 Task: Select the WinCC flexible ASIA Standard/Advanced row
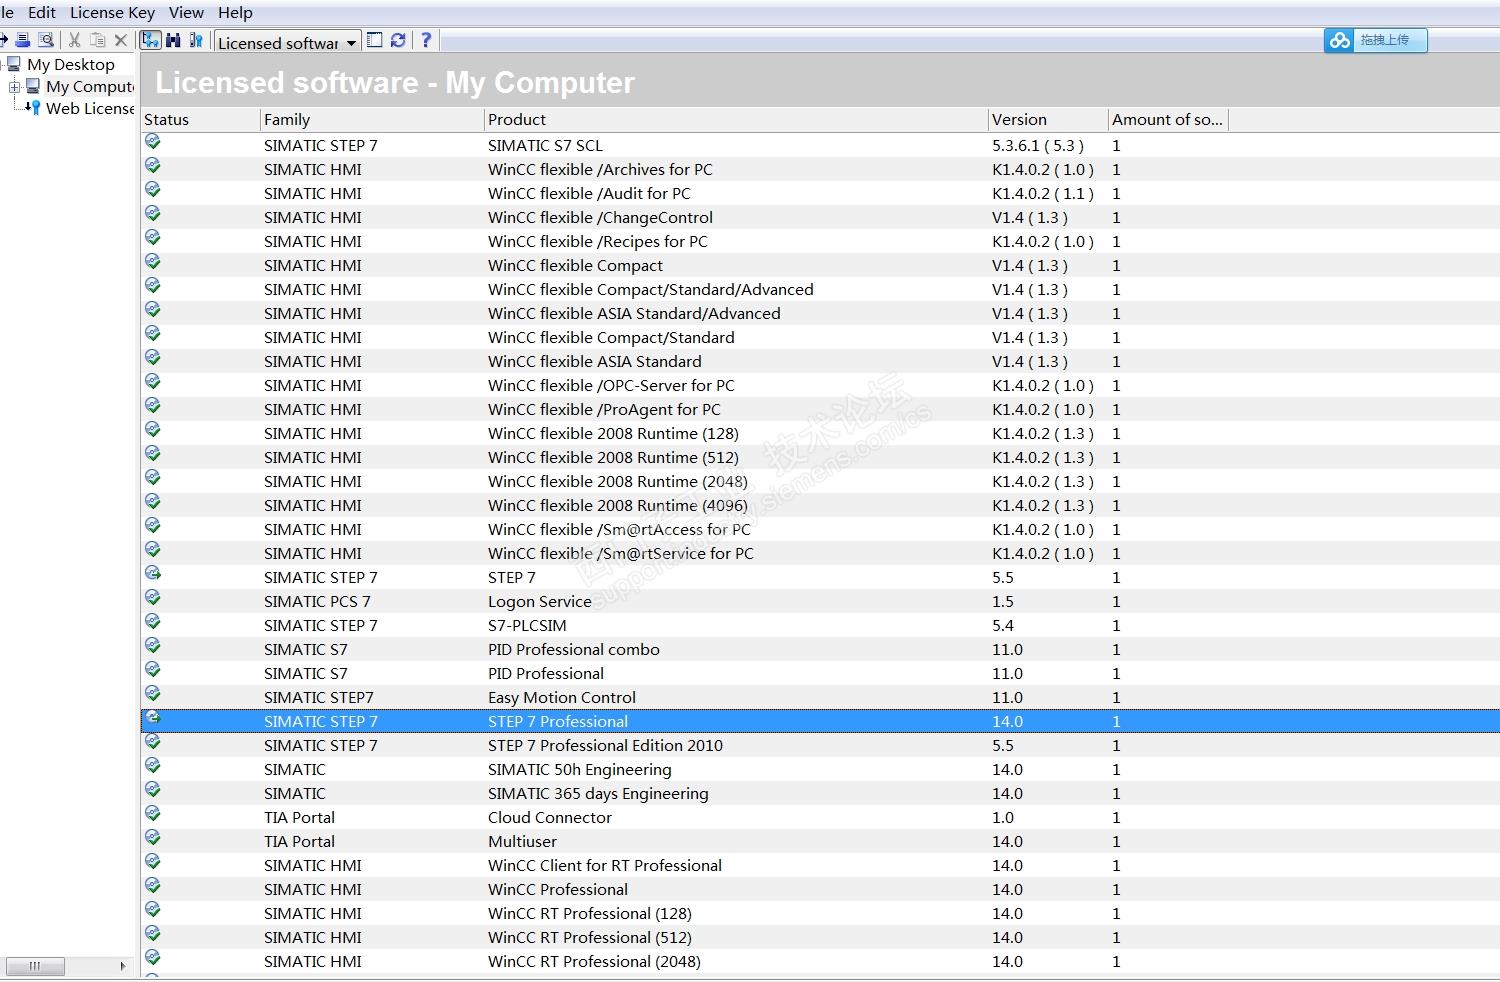(x=820, y=313)
